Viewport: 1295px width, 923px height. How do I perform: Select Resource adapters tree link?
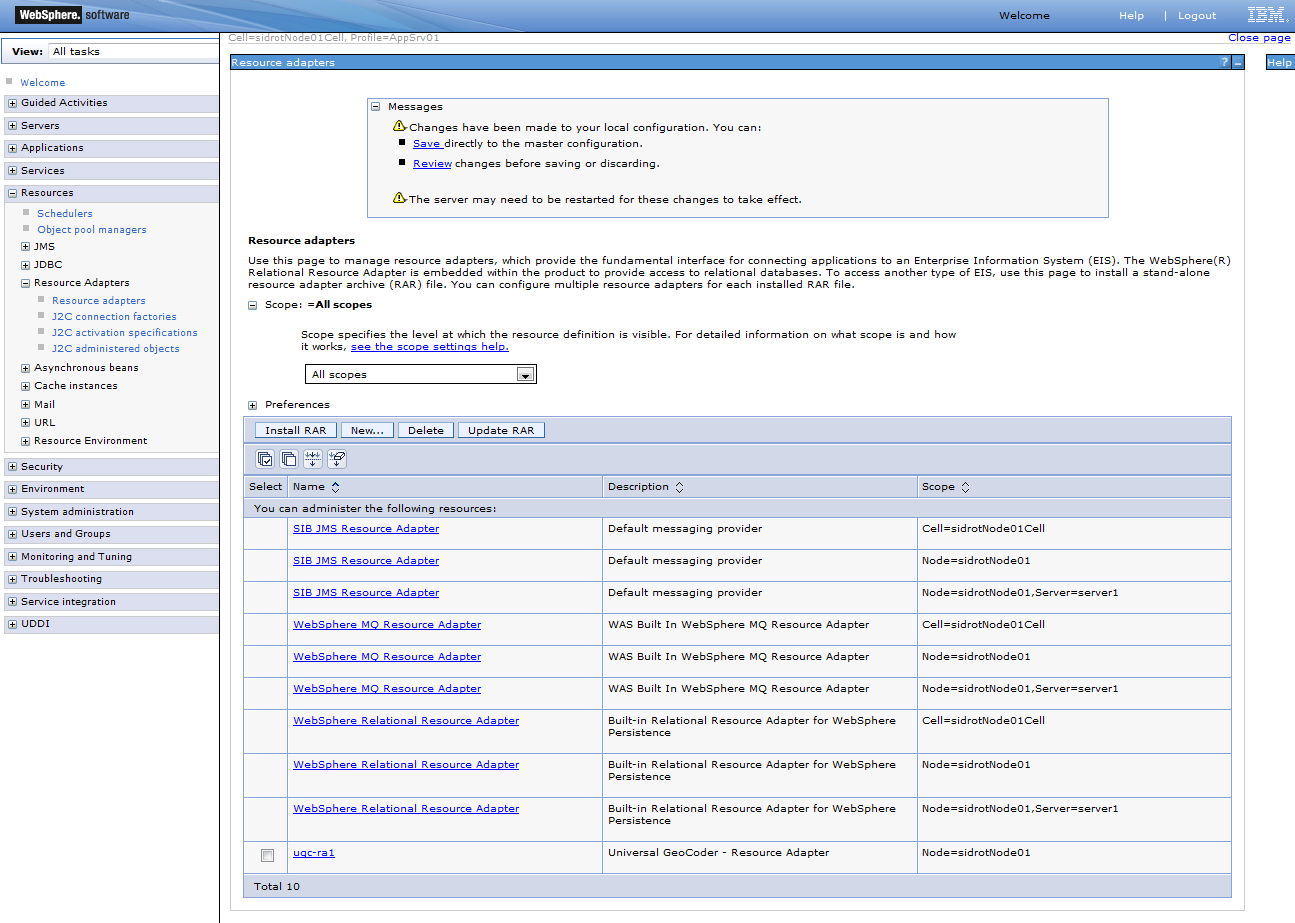99,301
